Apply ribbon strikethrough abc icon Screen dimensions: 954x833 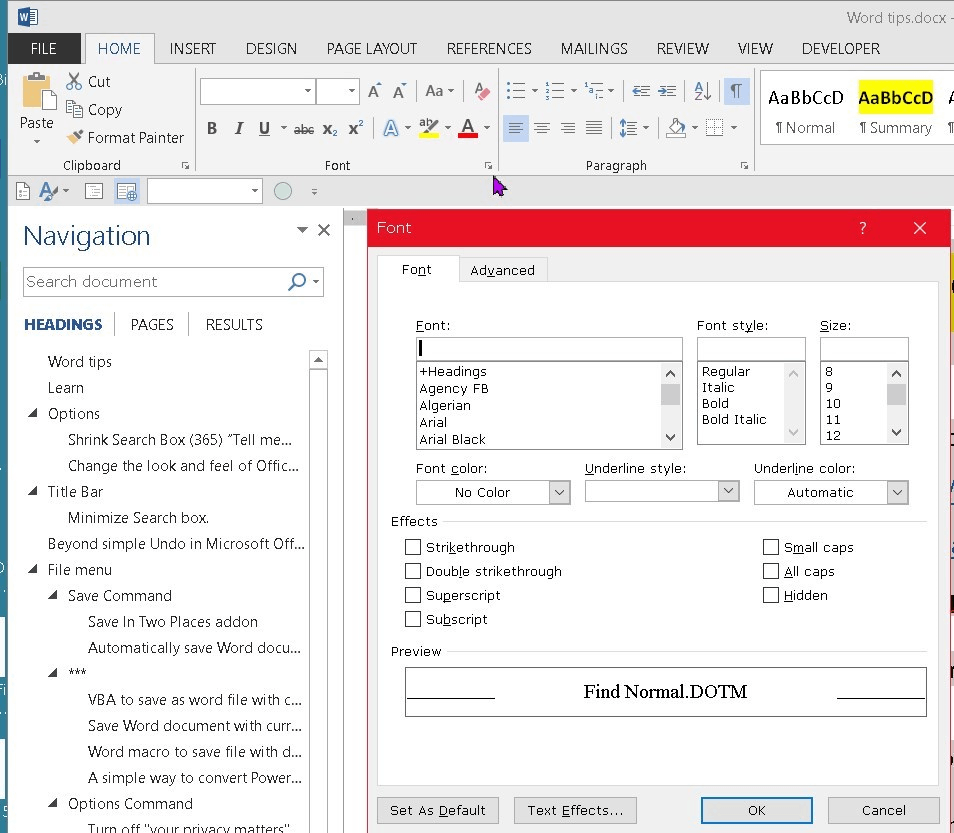304,129
